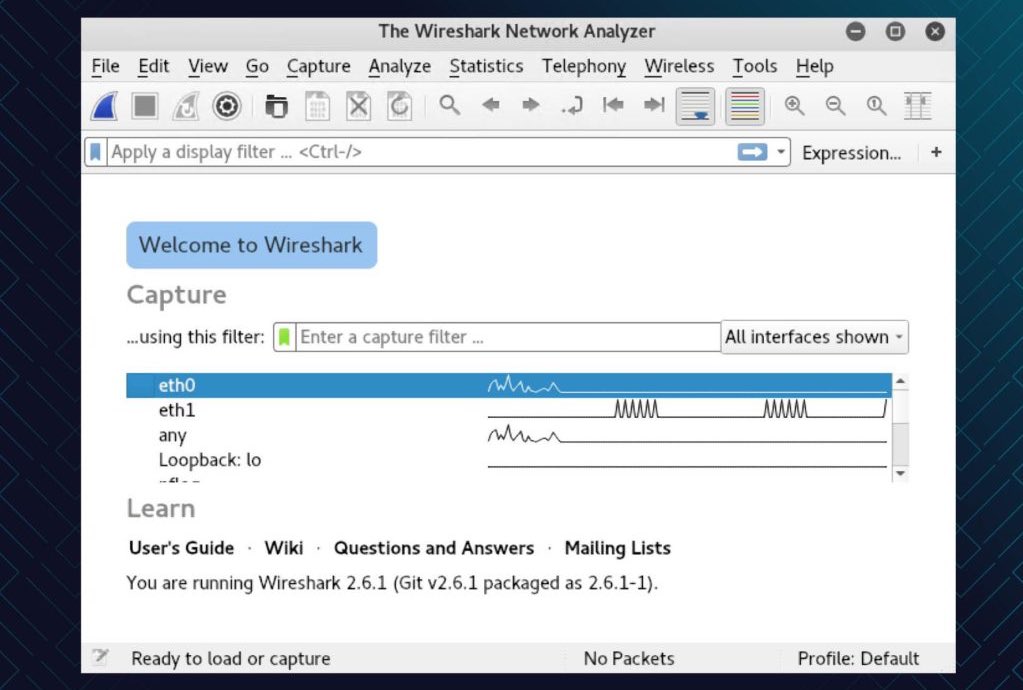Viewport: 1023px width, 690px height.
Task: Open Questions and Answers link
Action: [x=434, y=548]
